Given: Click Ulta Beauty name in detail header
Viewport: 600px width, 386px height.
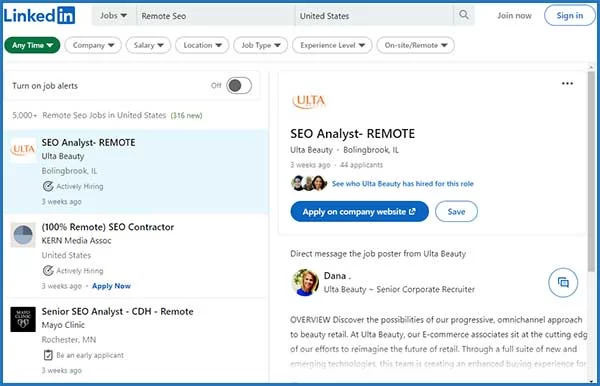Looking at the screenshot, I should click(x=311, y=150).
